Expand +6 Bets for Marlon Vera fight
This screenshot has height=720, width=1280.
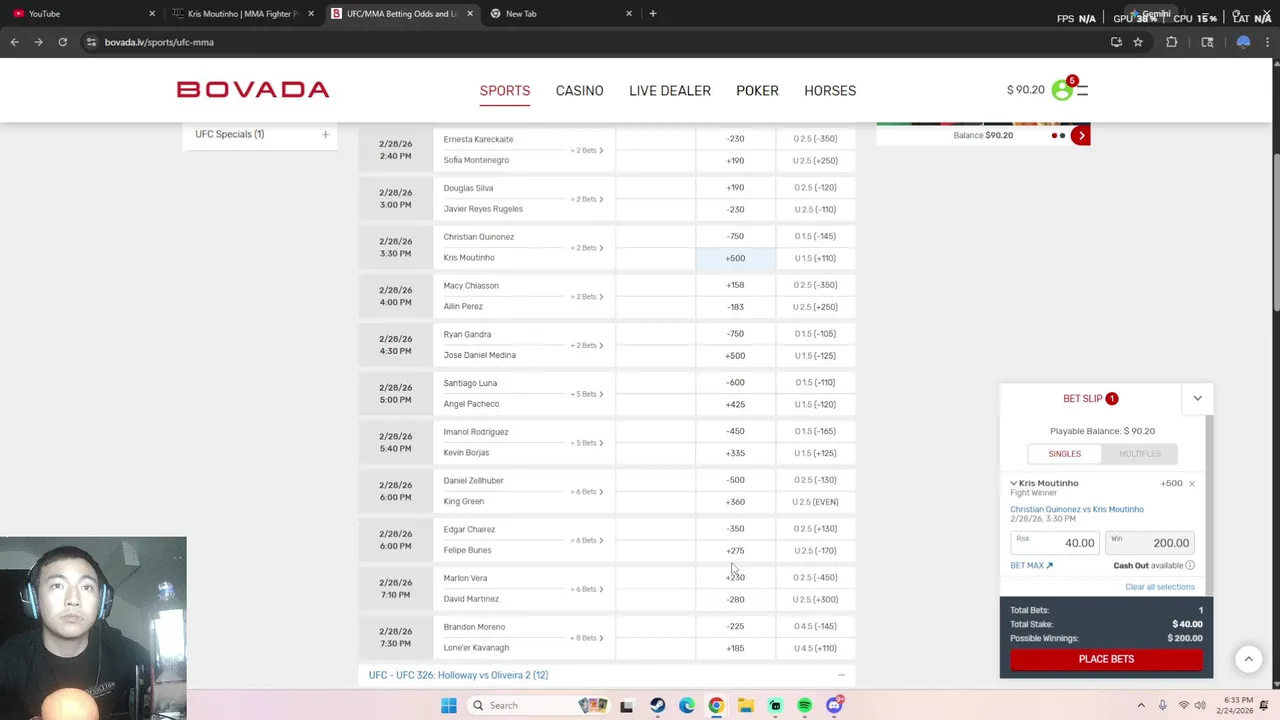pos(587,589)
